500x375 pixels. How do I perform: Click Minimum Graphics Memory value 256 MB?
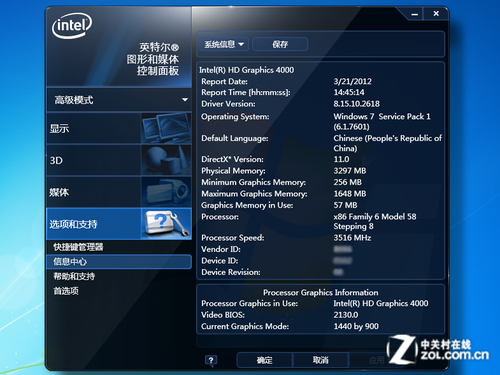click(348, 182)
